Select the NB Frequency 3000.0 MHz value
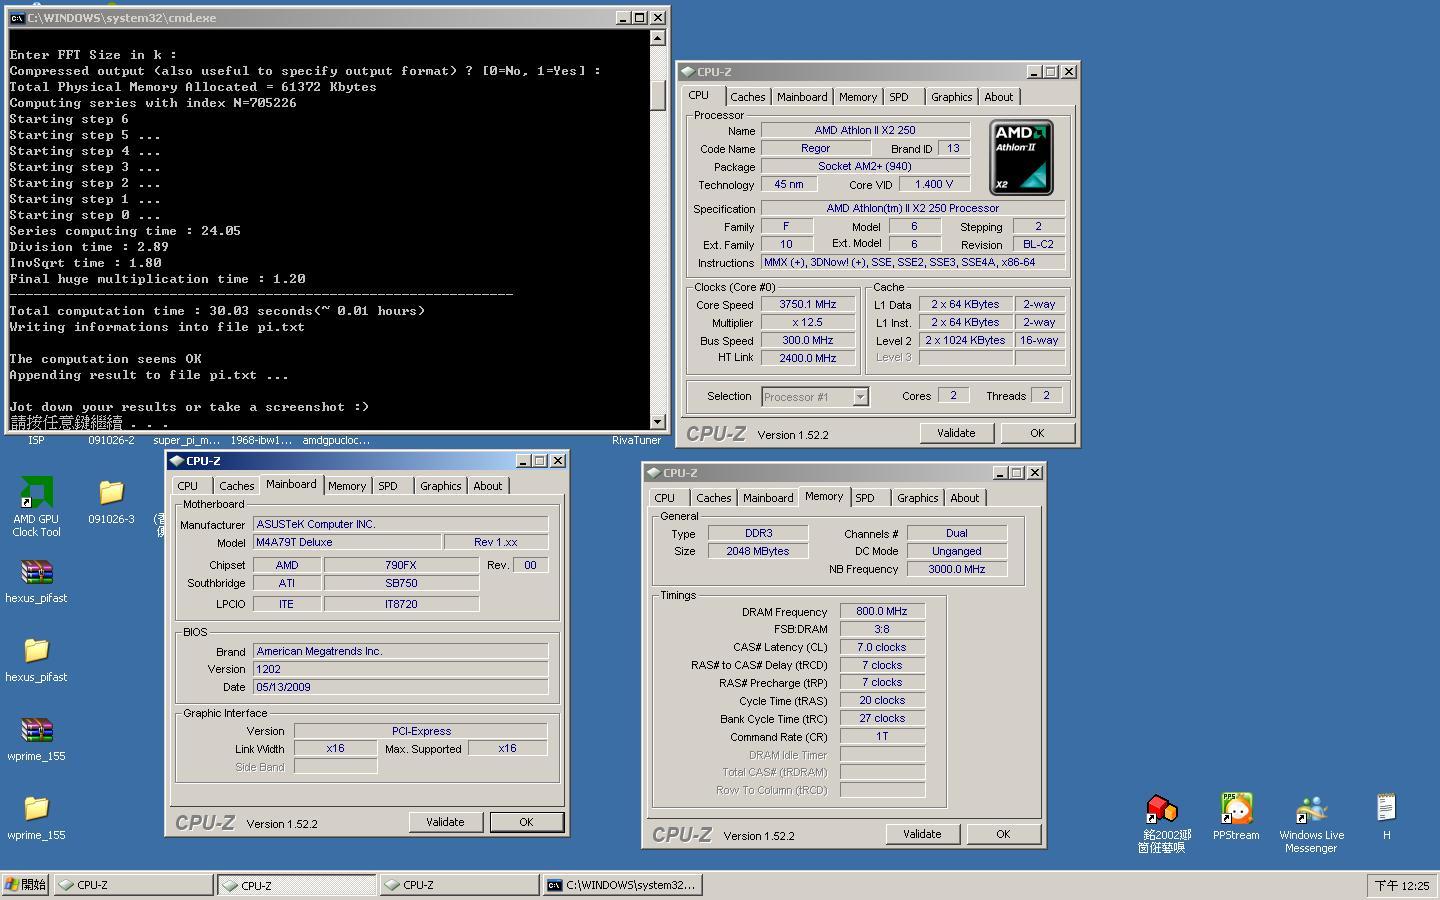 pyautogui.click(x=957, y=569)
